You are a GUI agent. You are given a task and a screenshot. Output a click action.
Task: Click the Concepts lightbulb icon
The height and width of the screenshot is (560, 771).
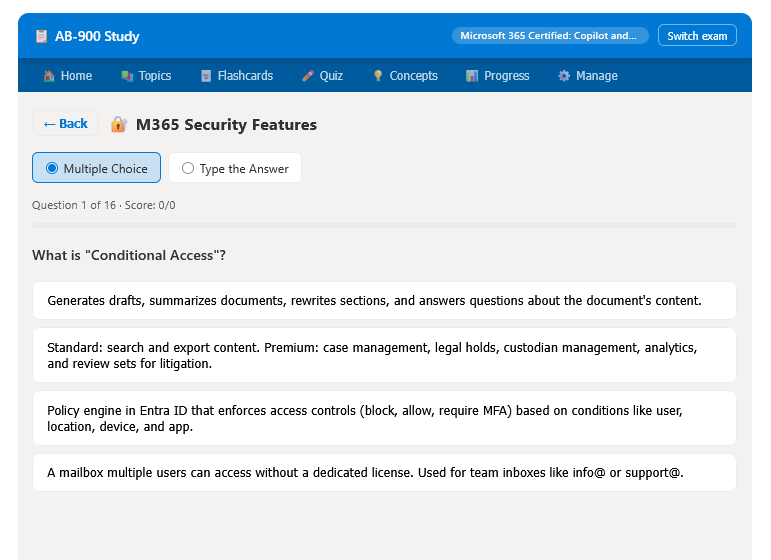pyautogui.click(x=378, y=76)
